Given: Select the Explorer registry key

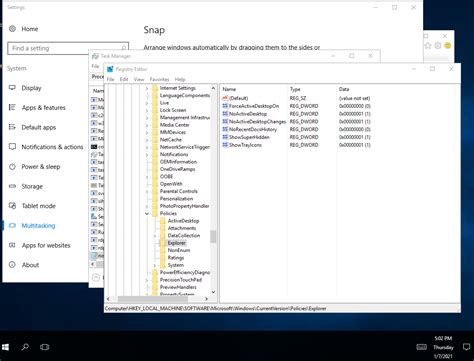Looking at the screenshot, I should click(176, 243).
